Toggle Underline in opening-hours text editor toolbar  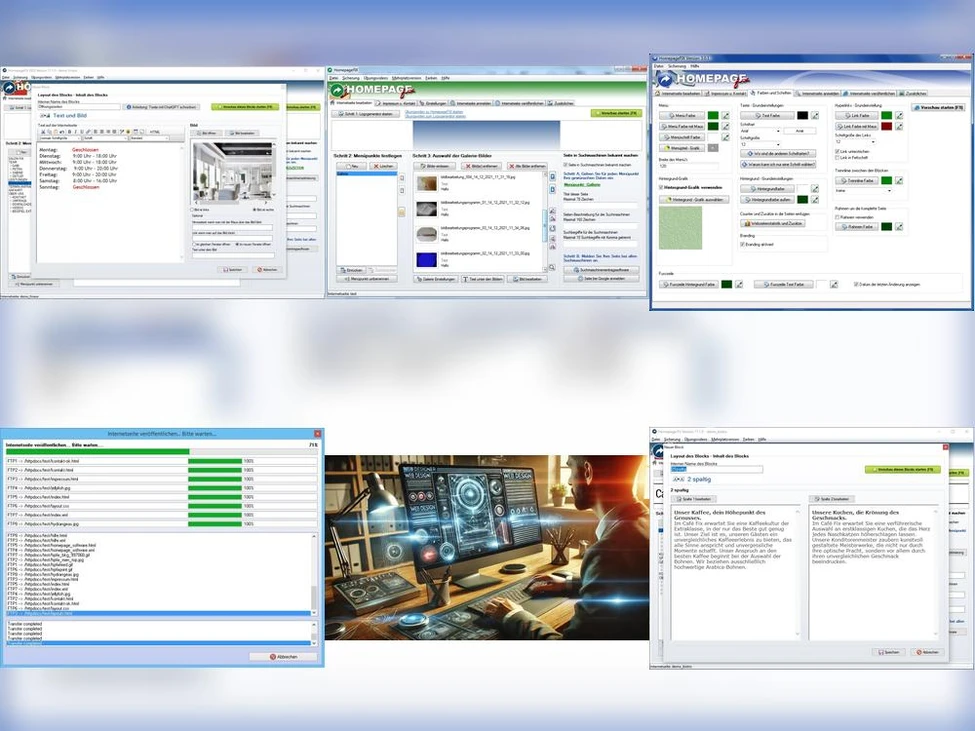pyautogui.click(x=82, y=132)
